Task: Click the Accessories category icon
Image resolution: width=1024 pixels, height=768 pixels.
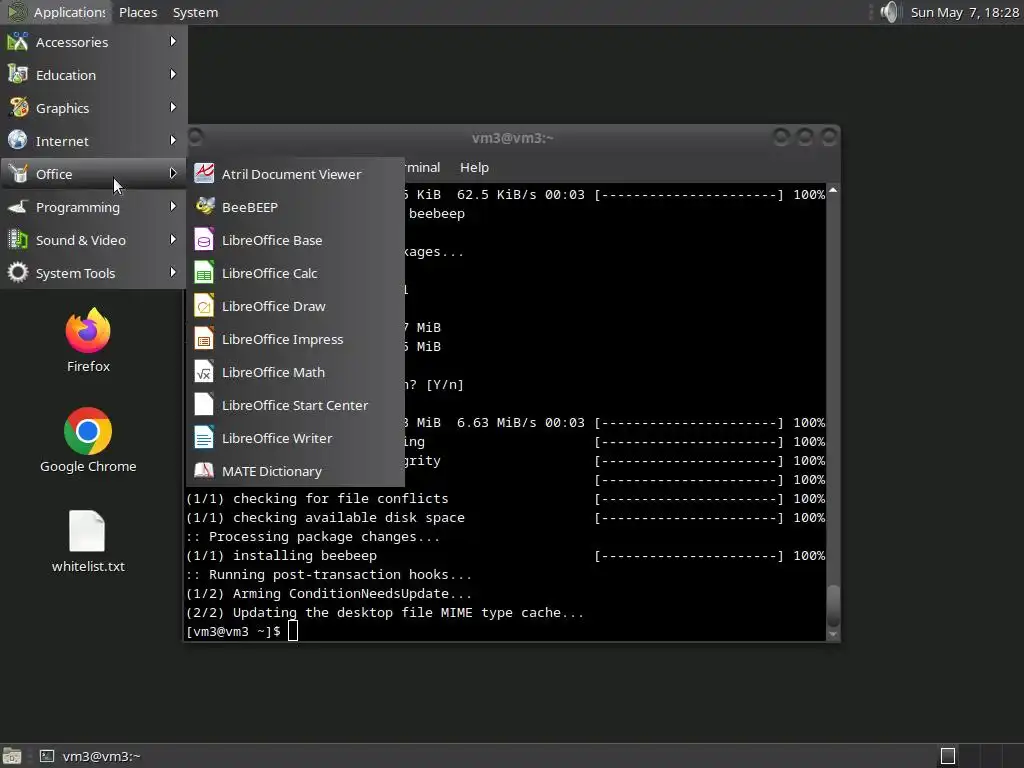Action: point(18,42)
